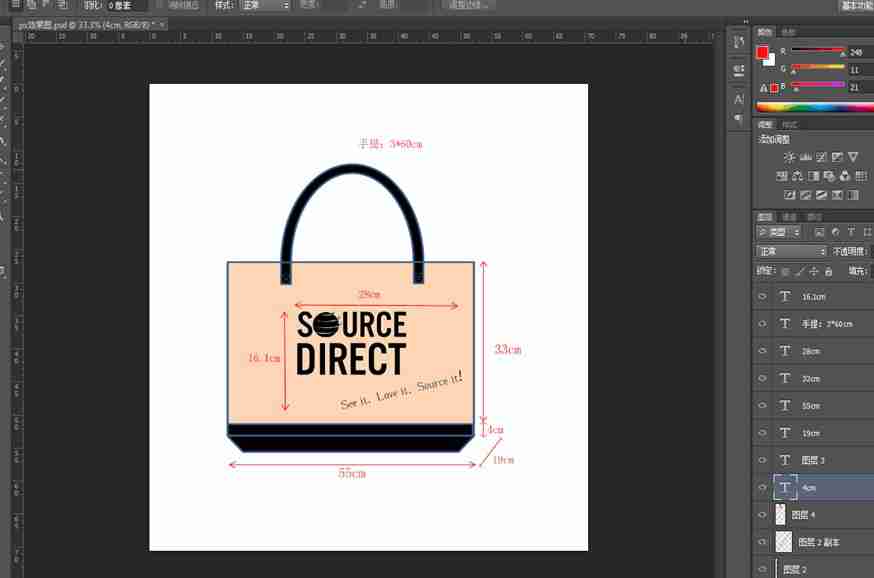
Task: Open the 类型 layer filter dropdown
Action: click(779, 232)
